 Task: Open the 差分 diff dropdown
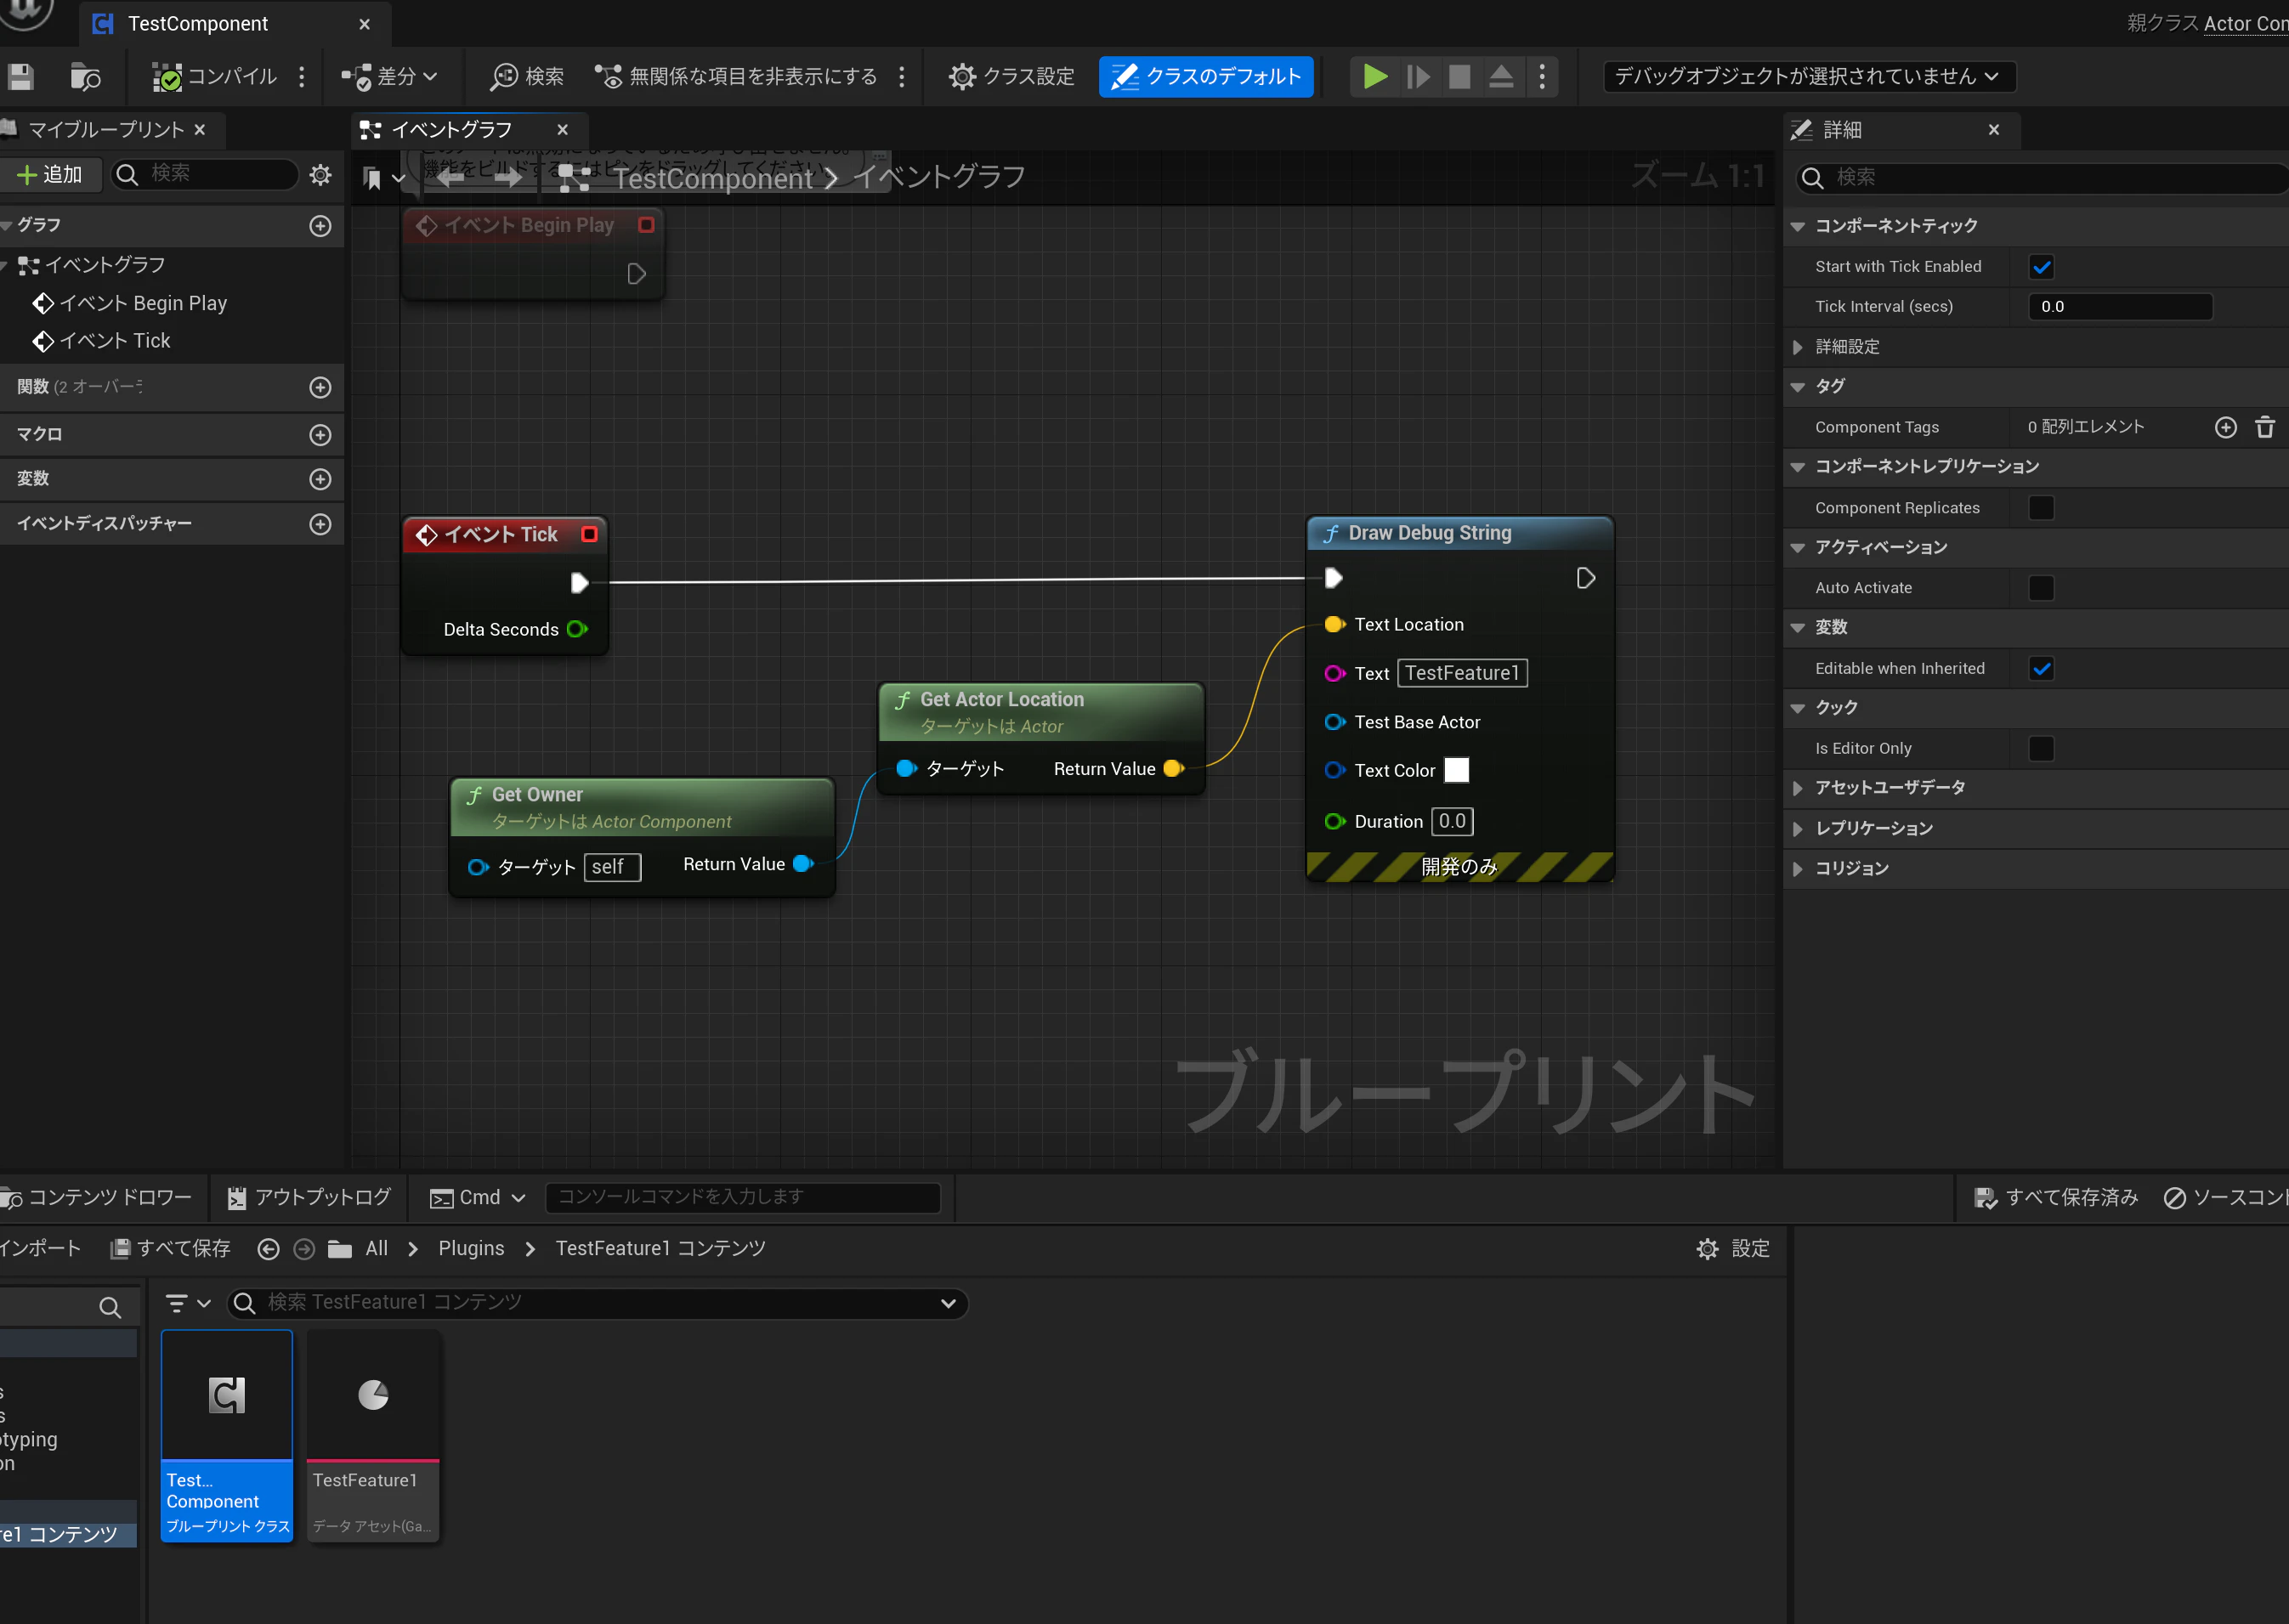pos(389,76)
